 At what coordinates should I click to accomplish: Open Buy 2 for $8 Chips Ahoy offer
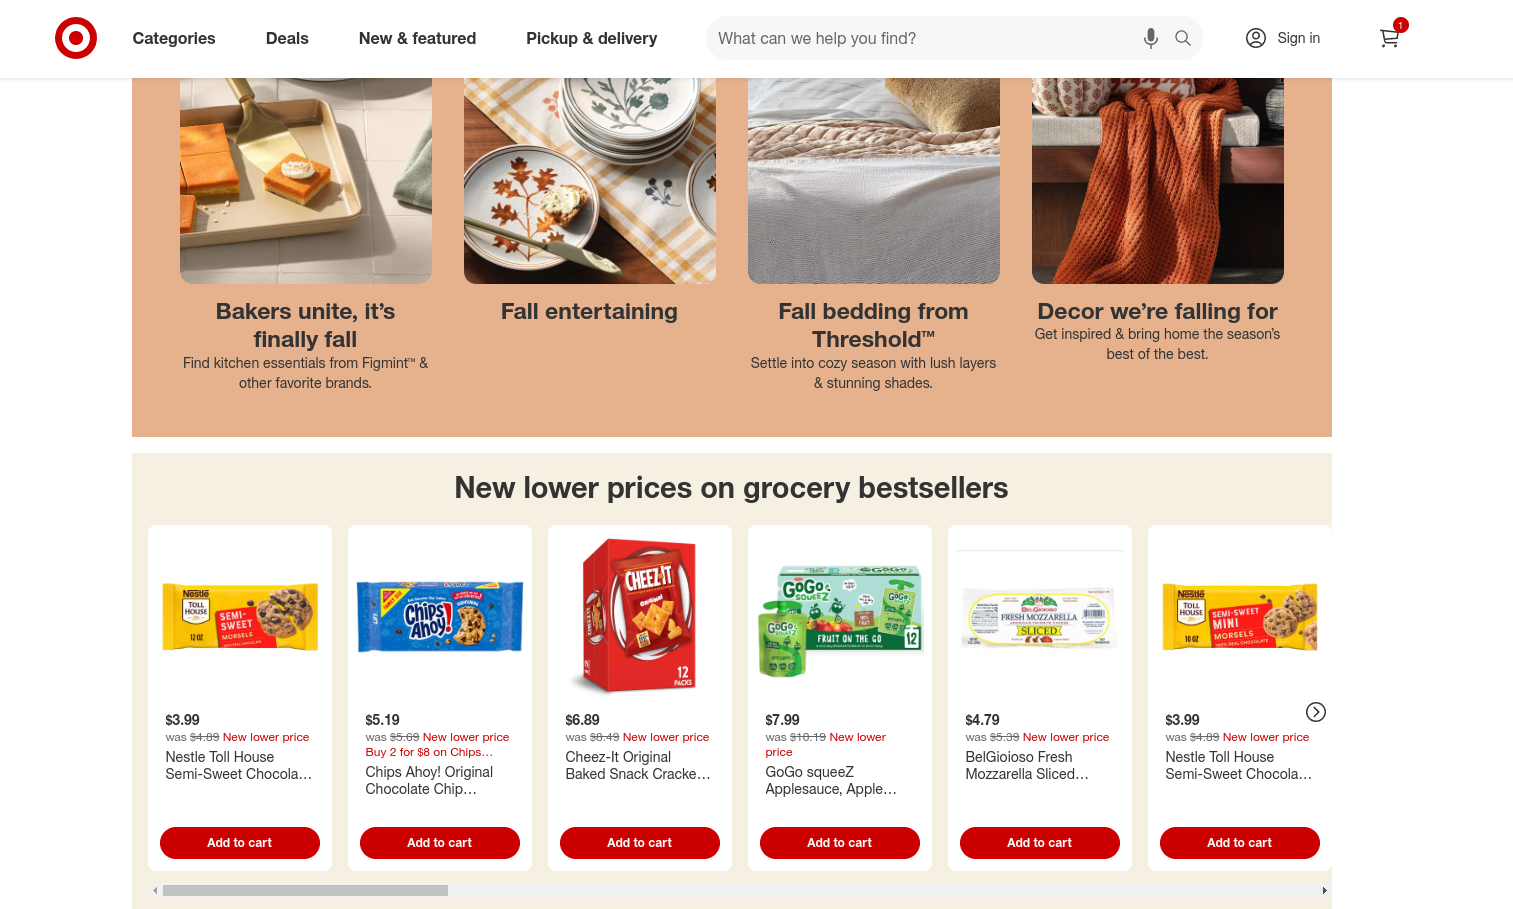pyautogui.click(x=429, y=752)
